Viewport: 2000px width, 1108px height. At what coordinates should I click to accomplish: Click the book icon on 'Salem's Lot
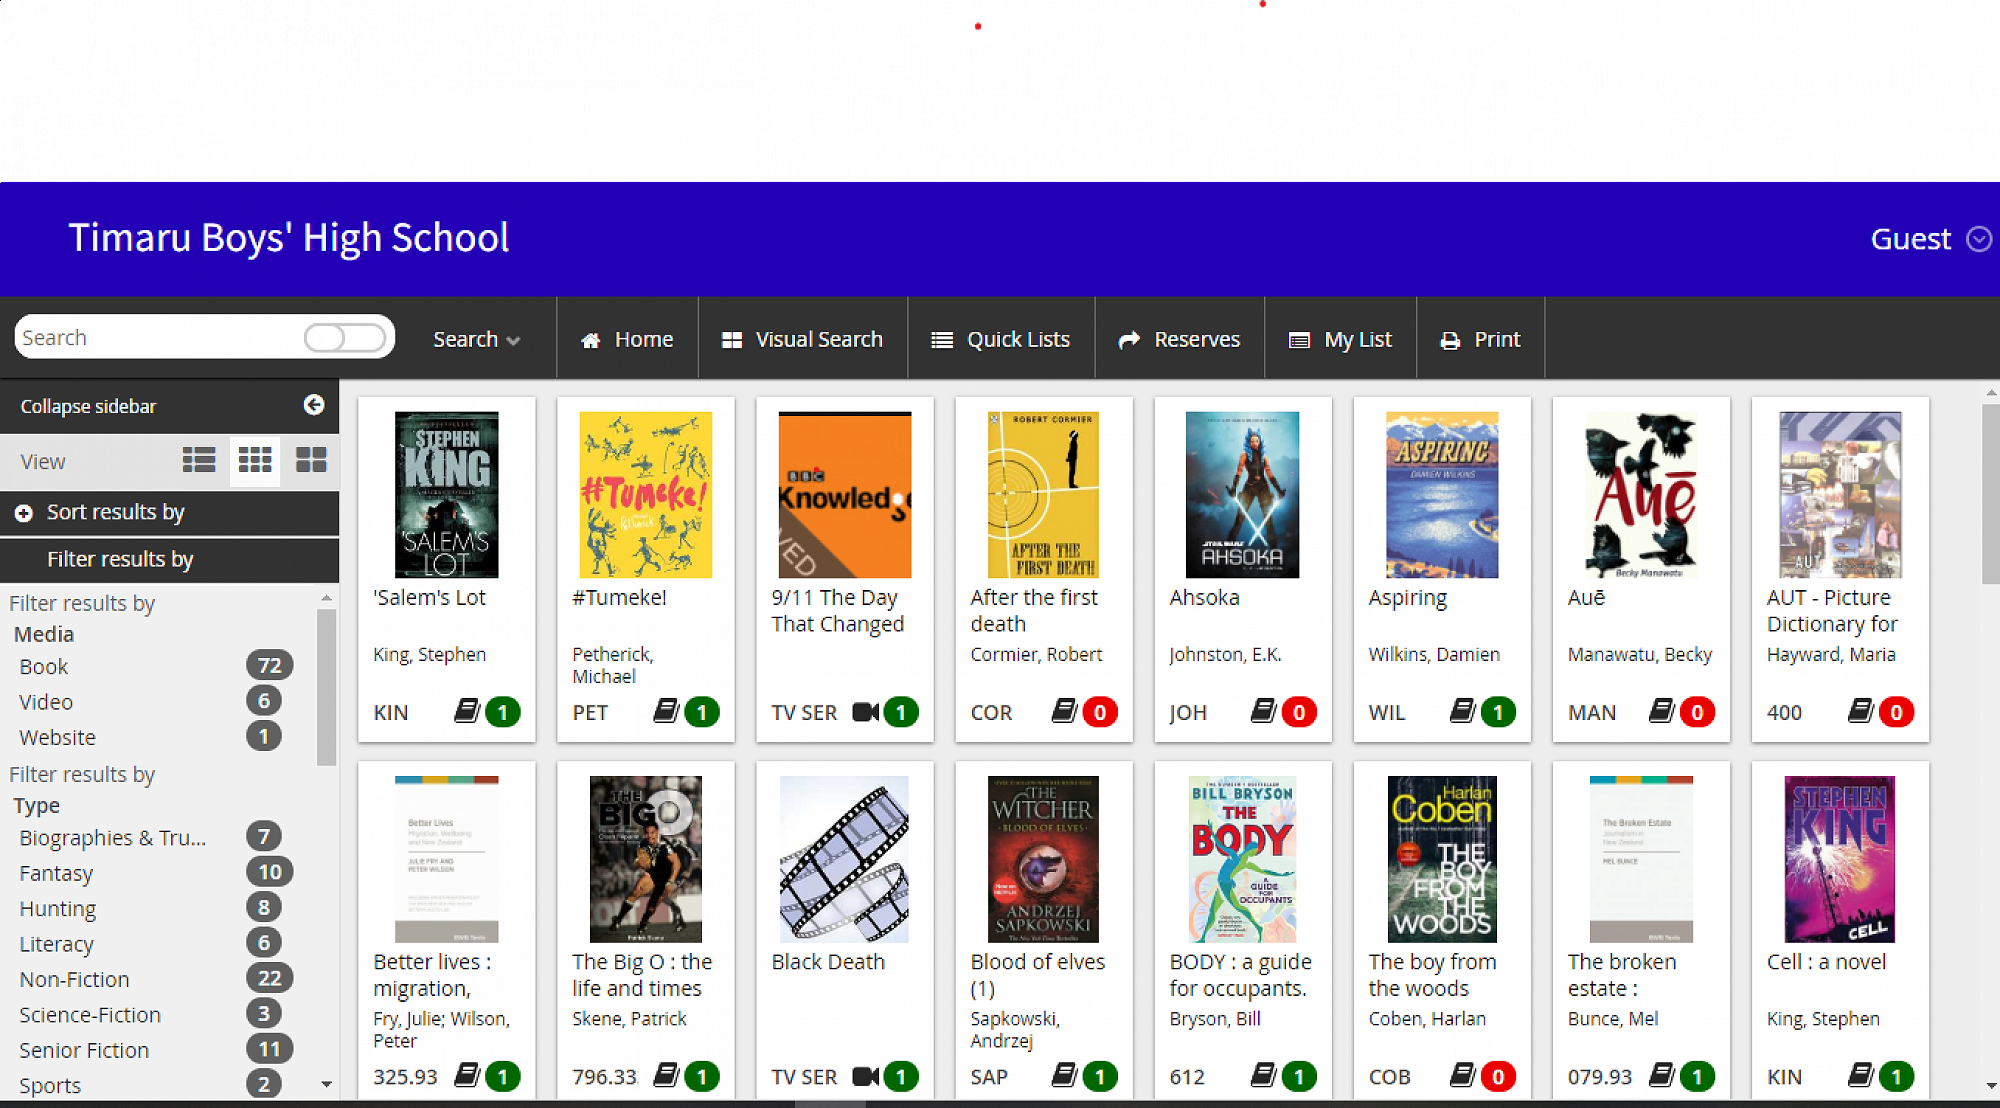[x=466, y=711]
